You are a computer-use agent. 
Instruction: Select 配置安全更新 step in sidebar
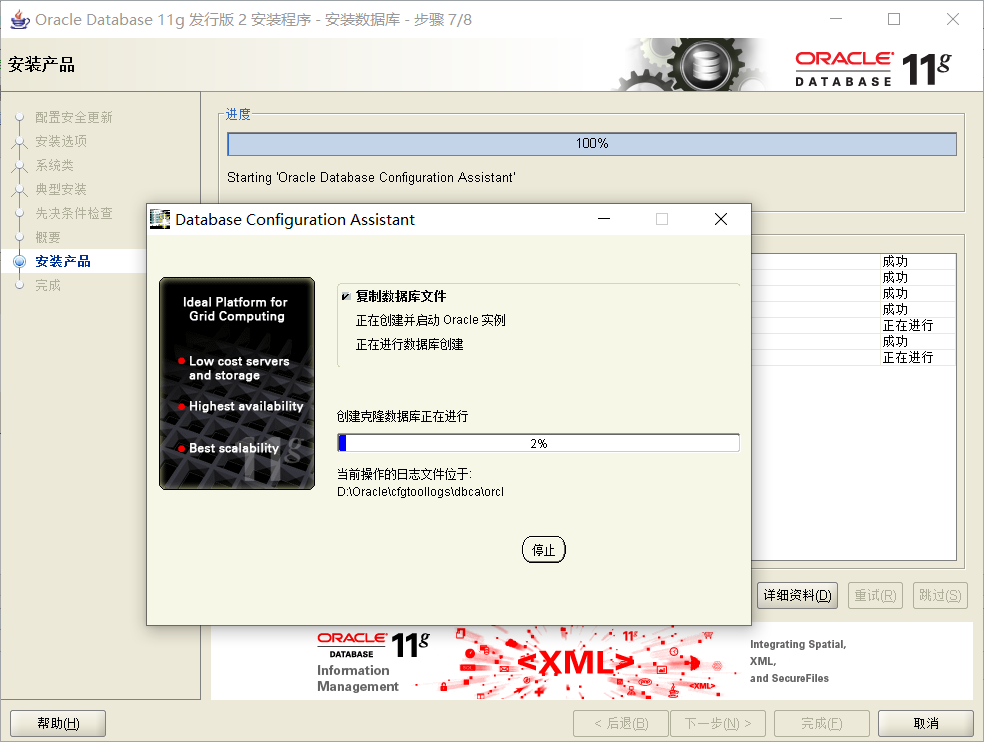point(73,117)
